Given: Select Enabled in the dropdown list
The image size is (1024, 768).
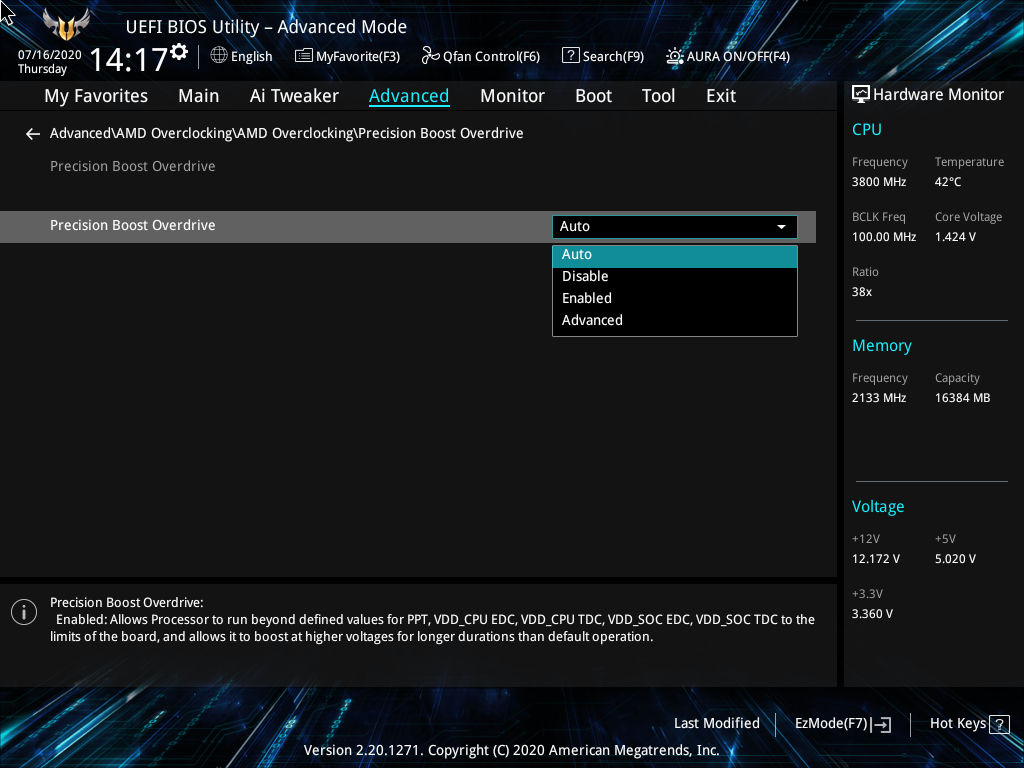Looking at the screenshot, I should [675, 298].
